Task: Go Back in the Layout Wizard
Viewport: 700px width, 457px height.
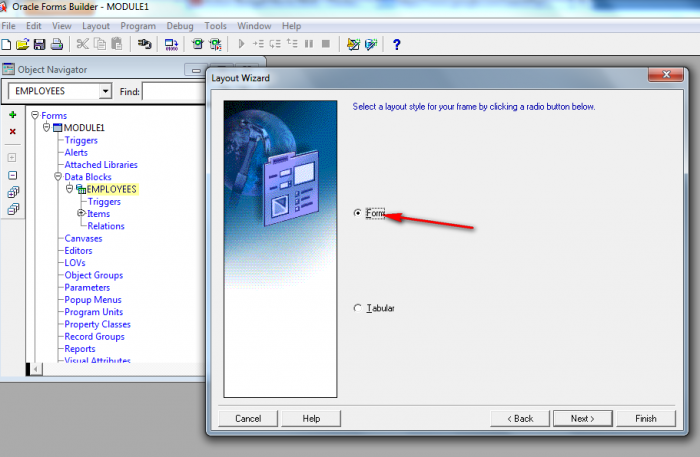Action: click(520, 419)
